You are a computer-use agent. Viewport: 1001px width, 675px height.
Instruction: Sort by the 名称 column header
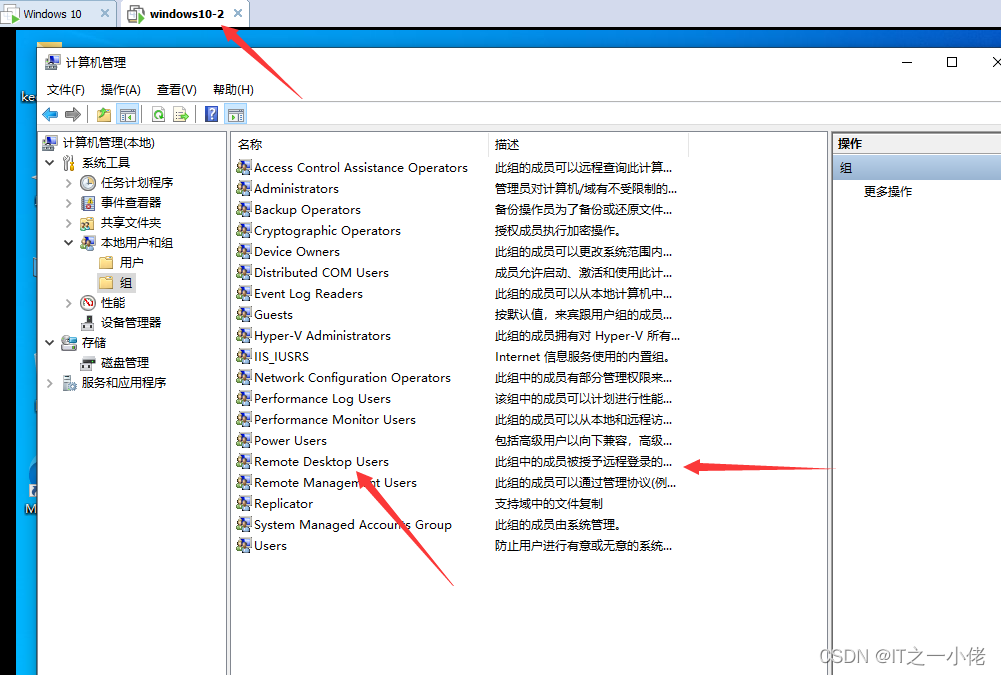click(361, 144)
